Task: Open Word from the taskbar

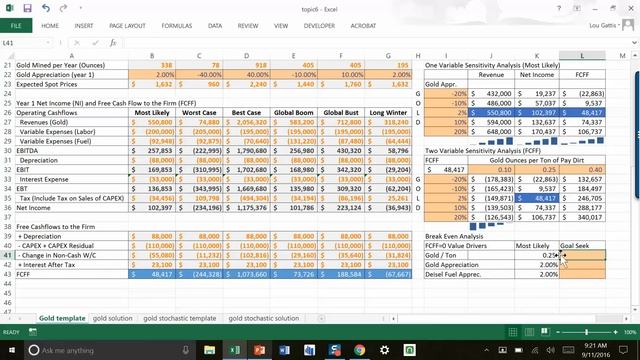Action: tap(284, 350)
